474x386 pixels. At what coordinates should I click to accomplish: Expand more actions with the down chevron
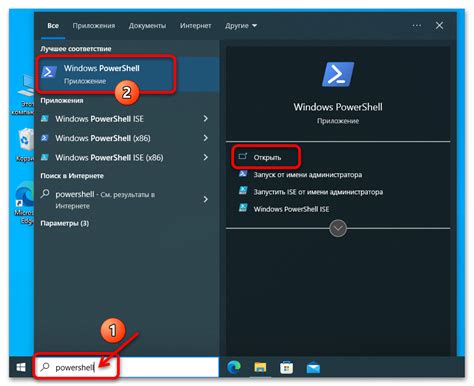pos(338,228)
